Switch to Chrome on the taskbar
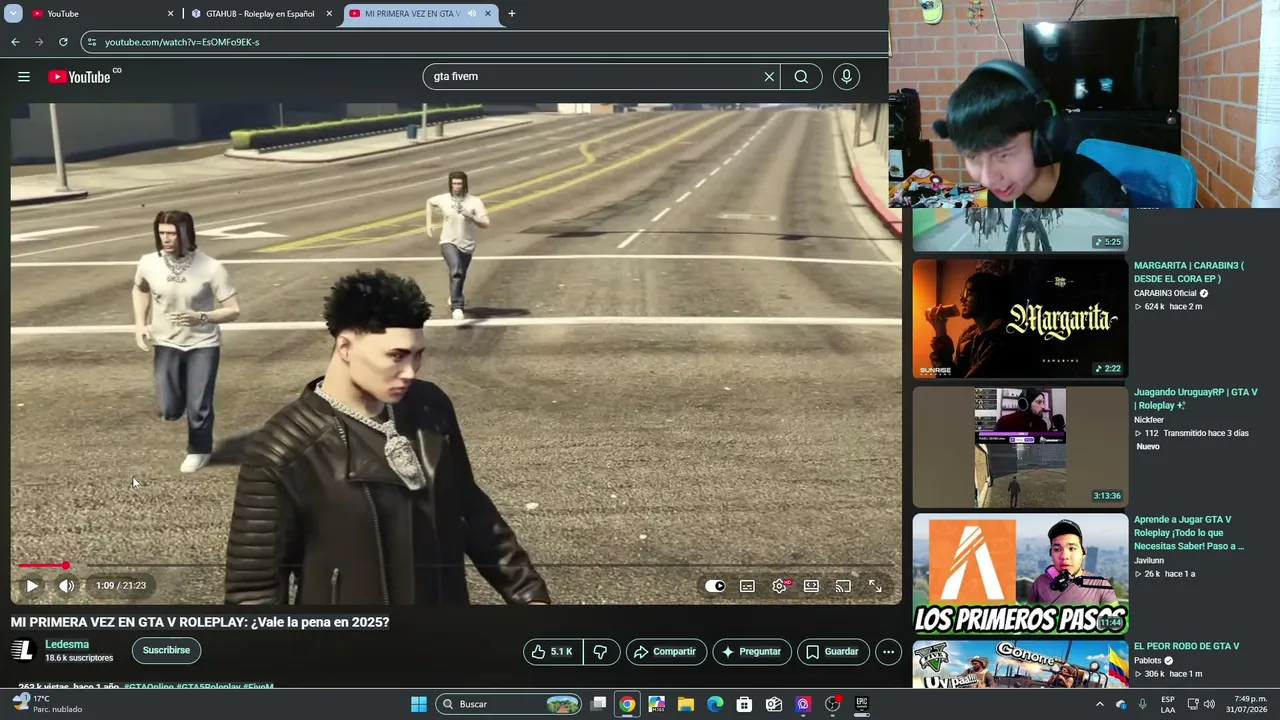The width and height of the screenshot is (1280, 720). [627, 704]
